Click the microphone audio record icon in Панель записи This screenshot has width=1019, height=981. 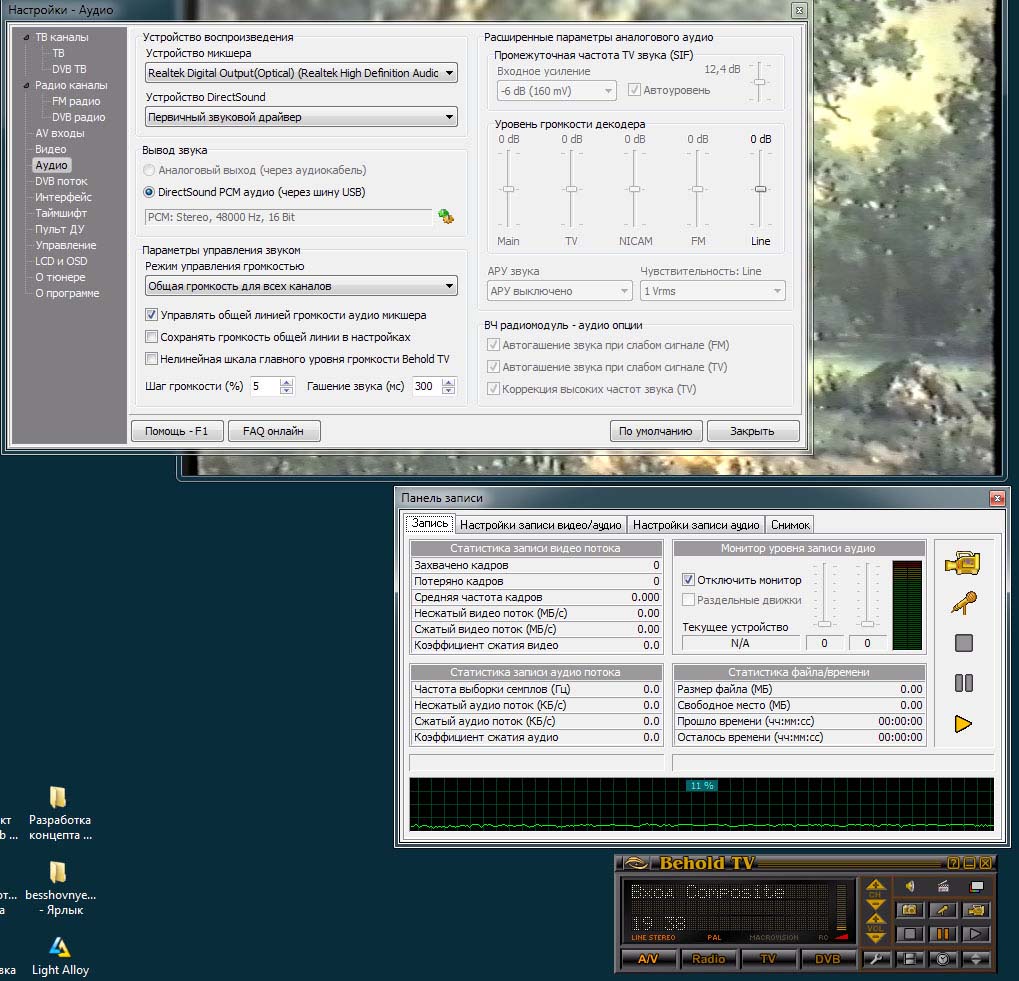pyautogui.click(x=963, y=603)
